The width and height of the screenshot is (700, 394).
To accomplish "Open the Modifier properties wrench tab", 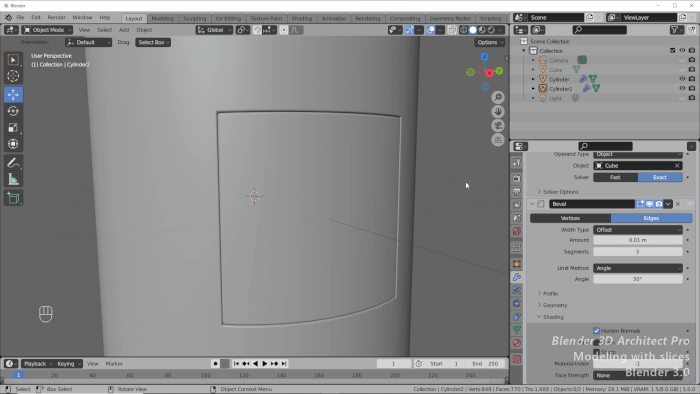I will 517,277.
